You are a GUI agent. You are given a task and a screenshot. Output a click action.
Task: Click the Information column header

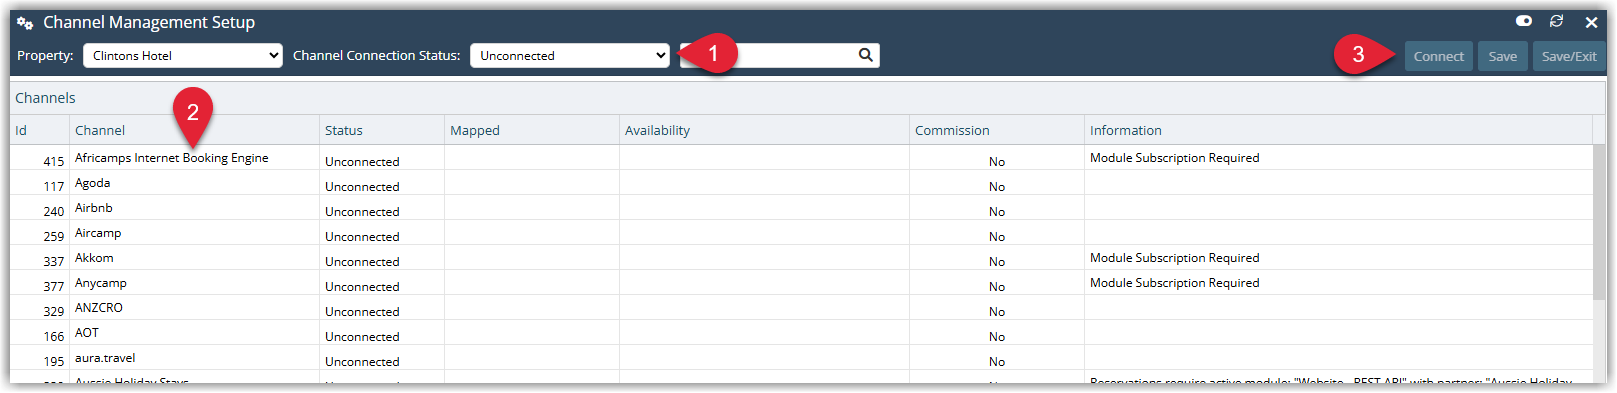tap(1338, 130)
